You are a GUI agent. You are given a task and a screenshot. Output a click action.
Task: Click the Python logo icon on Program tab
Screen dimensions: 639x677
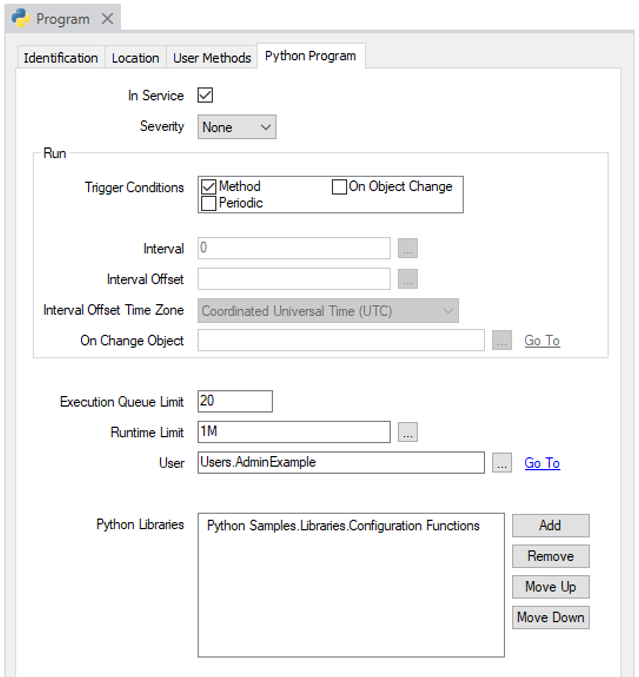pos(20,19)
